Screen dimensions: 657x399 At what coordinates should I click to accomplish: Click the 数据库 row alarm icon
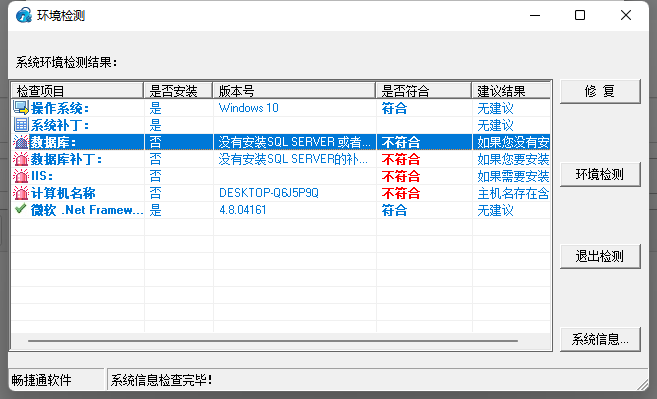[x=21, y=142]
